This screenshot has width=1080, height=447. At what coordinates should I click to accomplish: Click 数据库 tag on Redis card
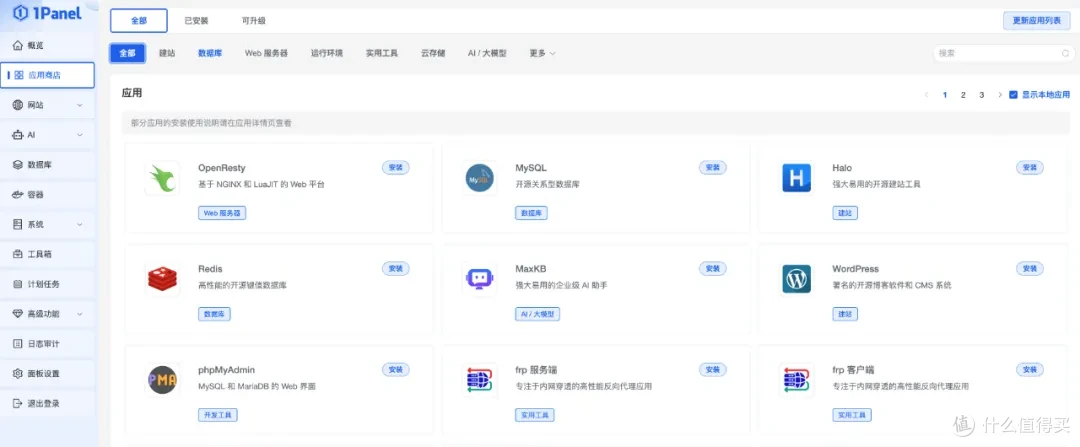214,314
